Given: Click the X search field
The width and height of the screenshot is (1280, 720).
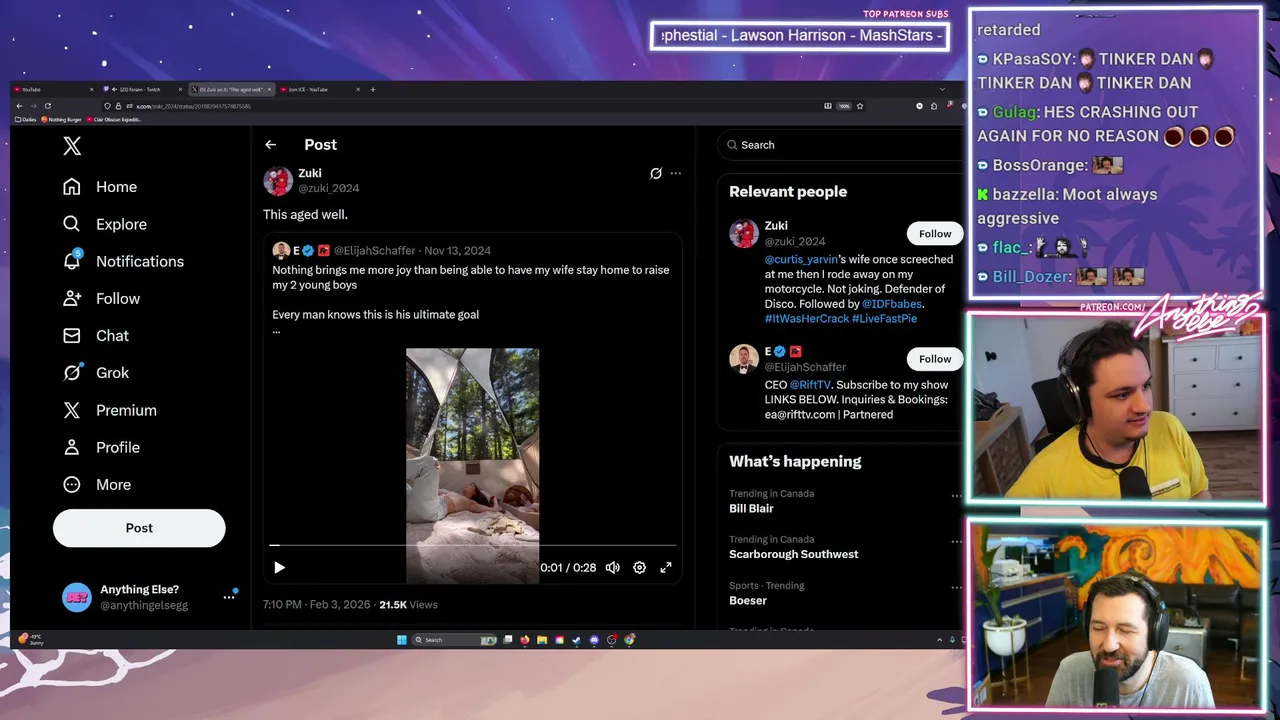Looking at the screenshot, I should 840,145.
